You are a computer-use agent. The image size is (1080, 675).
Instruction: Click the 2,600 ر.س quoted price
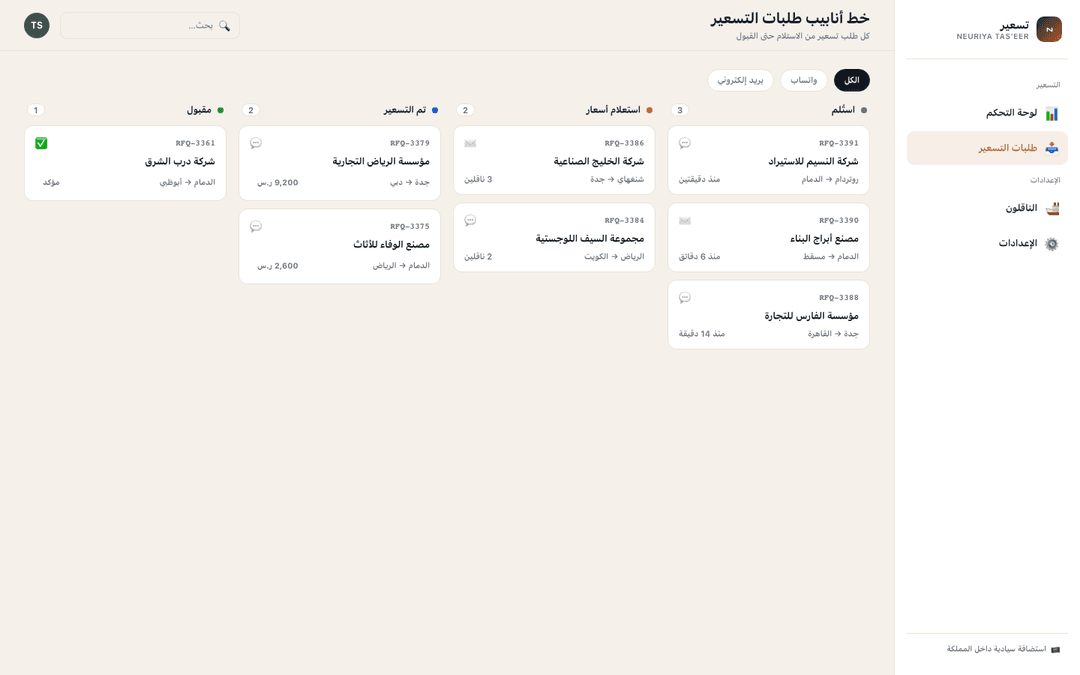point(278,266)
